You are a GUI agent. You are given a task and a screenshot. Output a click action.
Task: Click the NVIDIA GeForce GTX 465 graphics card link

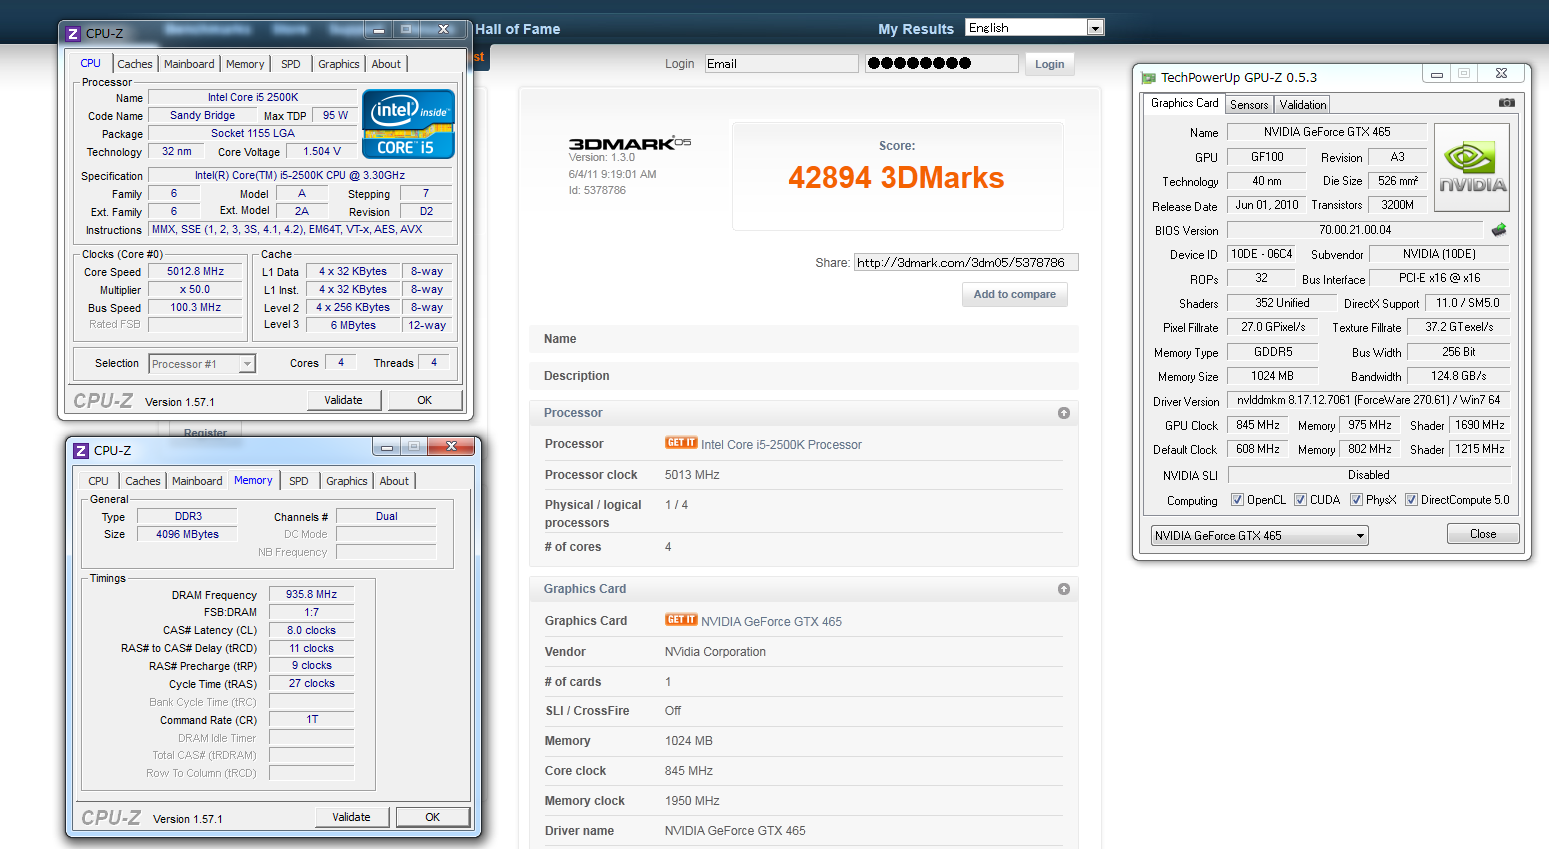(771, 622)
